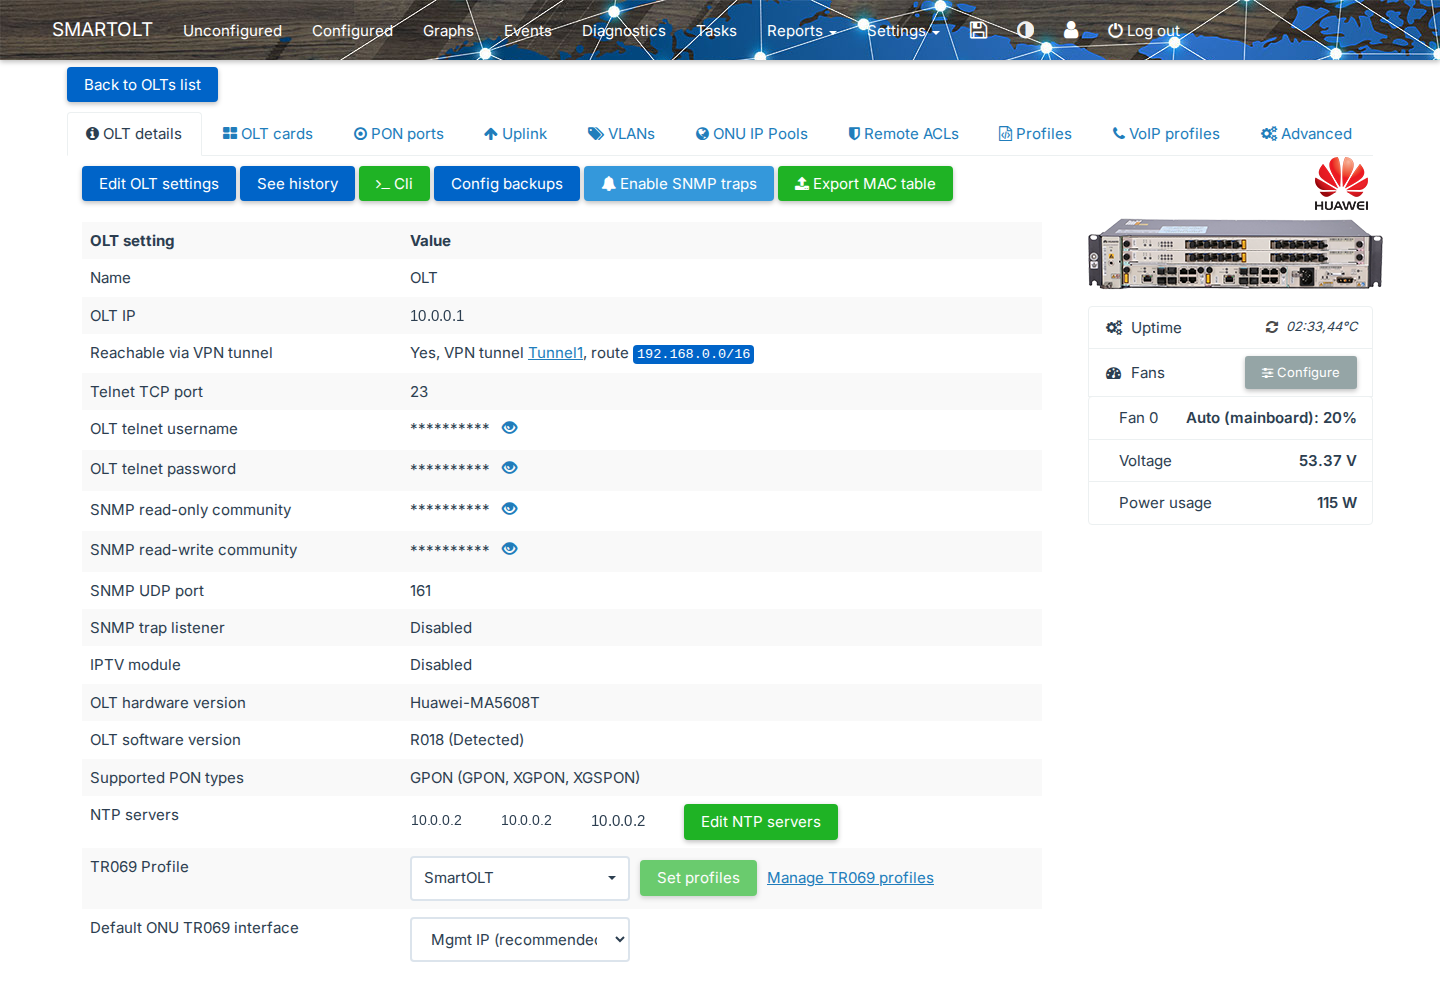
Task: Select the OLT details tab
Action: (134, 134)
